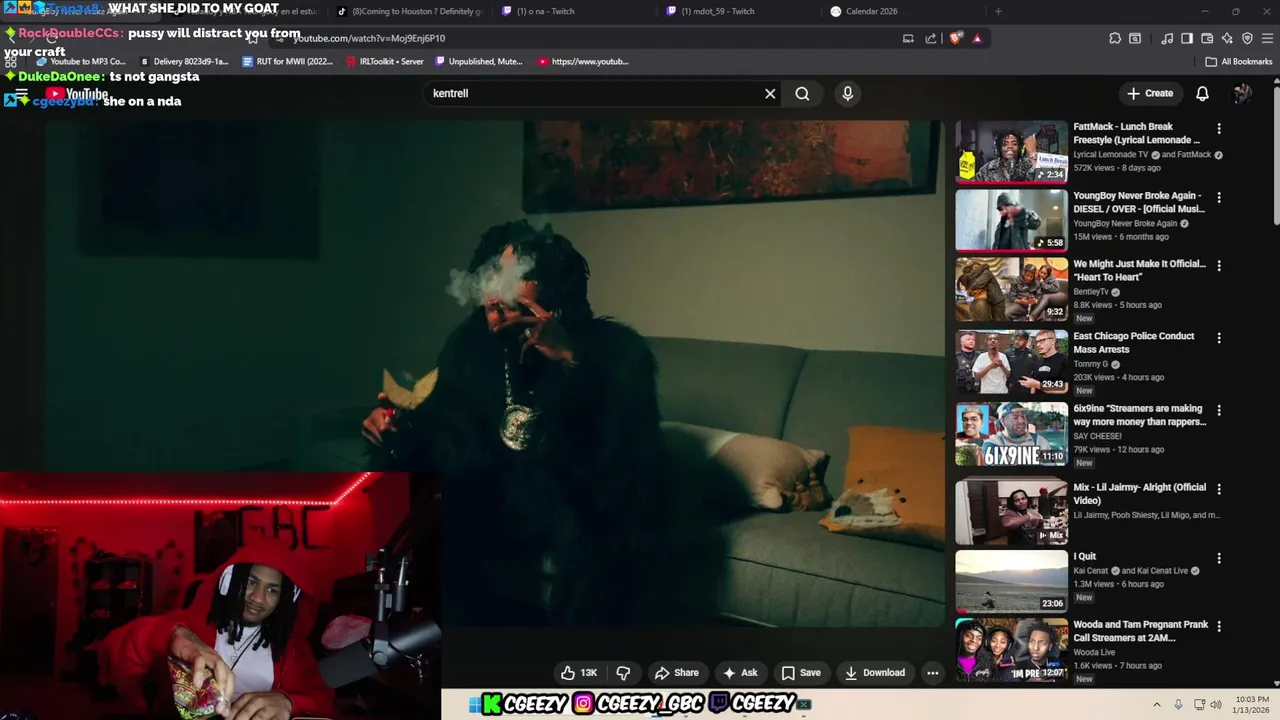This screenshot has width=1280, height=720.
Task: Click the Brave Shields lion icon
Action: [956, 38]
